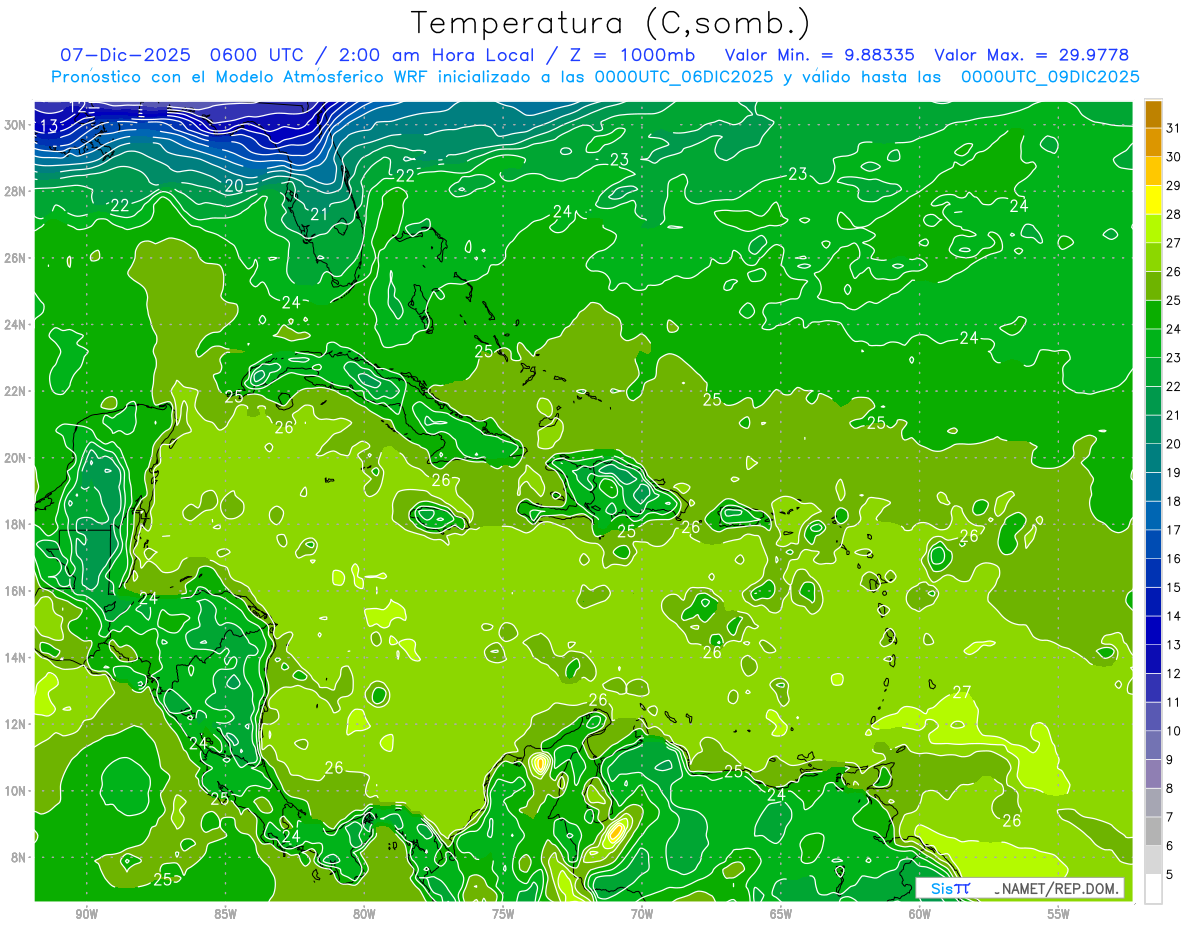This screenshot has width=1200, height=927.
Task: Click the '8N' latitude axis label
Action: pos(18,858)
